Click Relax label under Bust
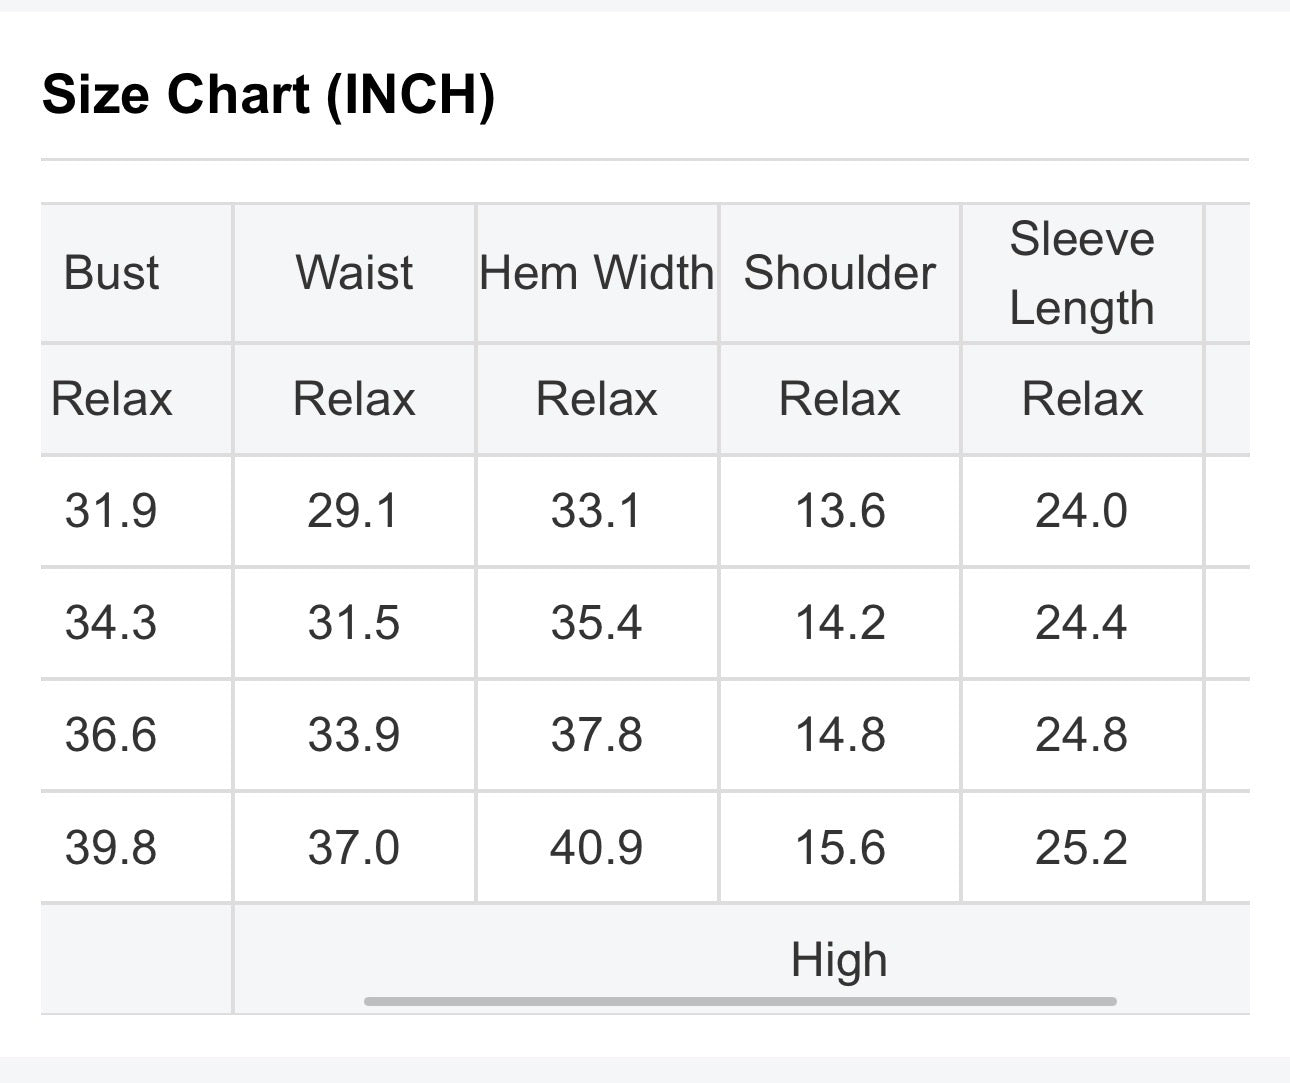 [x=112, y=399]
